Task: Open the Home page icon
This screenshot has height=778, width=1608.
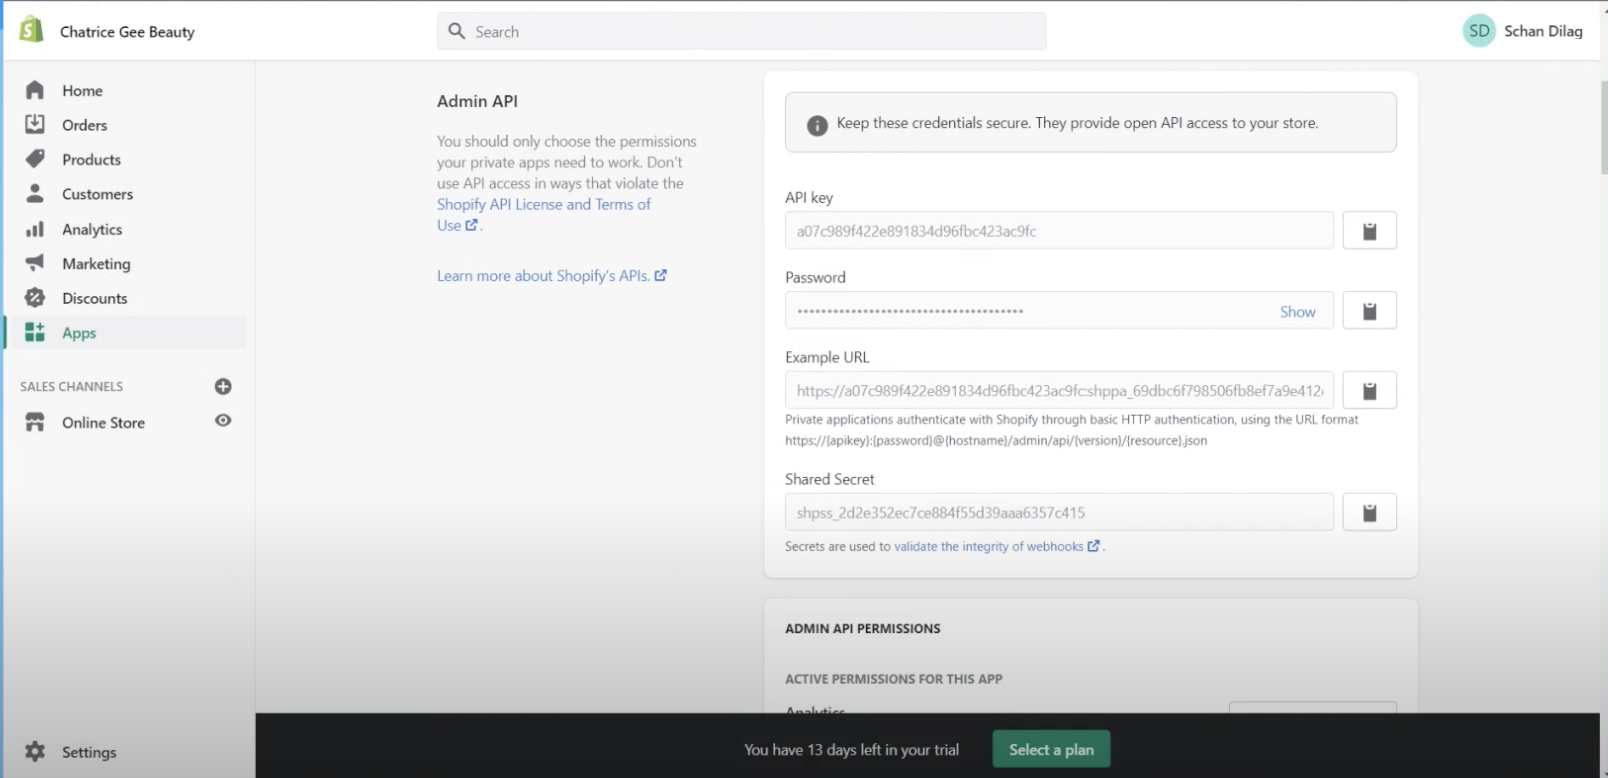Action: point(35,90)
